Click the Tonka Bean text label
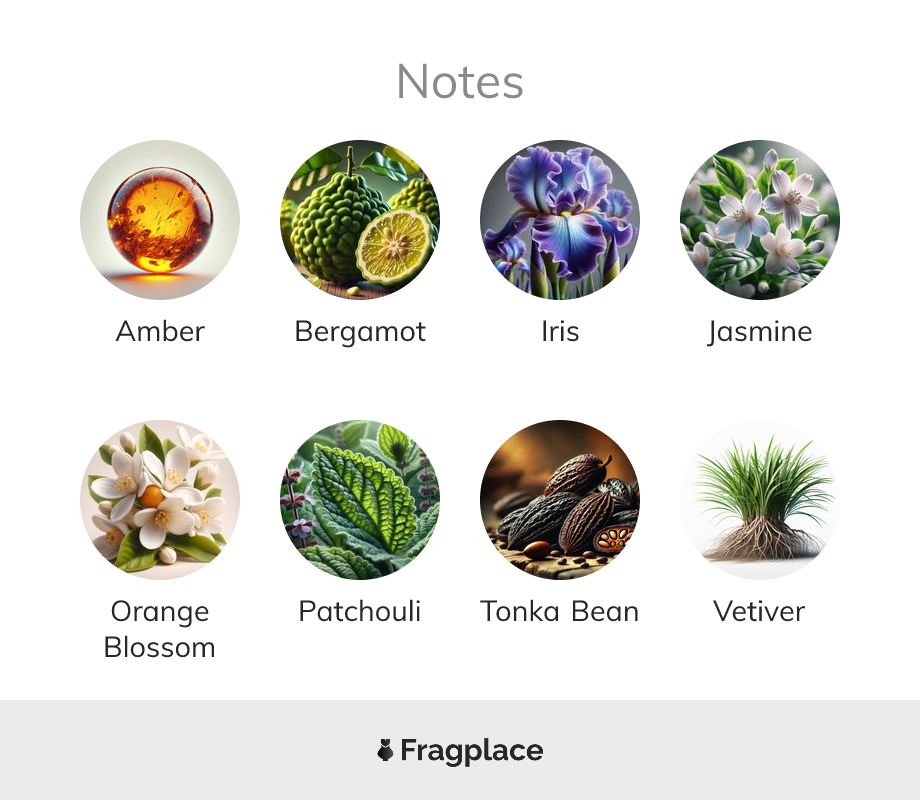Viewport: 920px width, 800px height. pos(560,612)
